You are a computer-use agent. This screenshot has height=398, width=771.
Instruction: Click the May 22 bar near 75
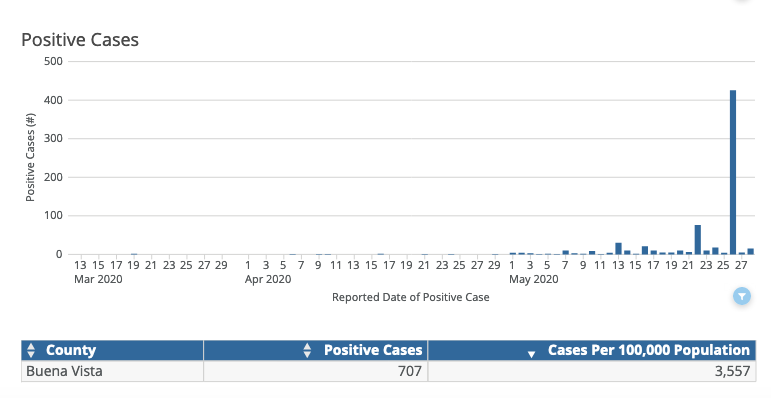[697, 240]
